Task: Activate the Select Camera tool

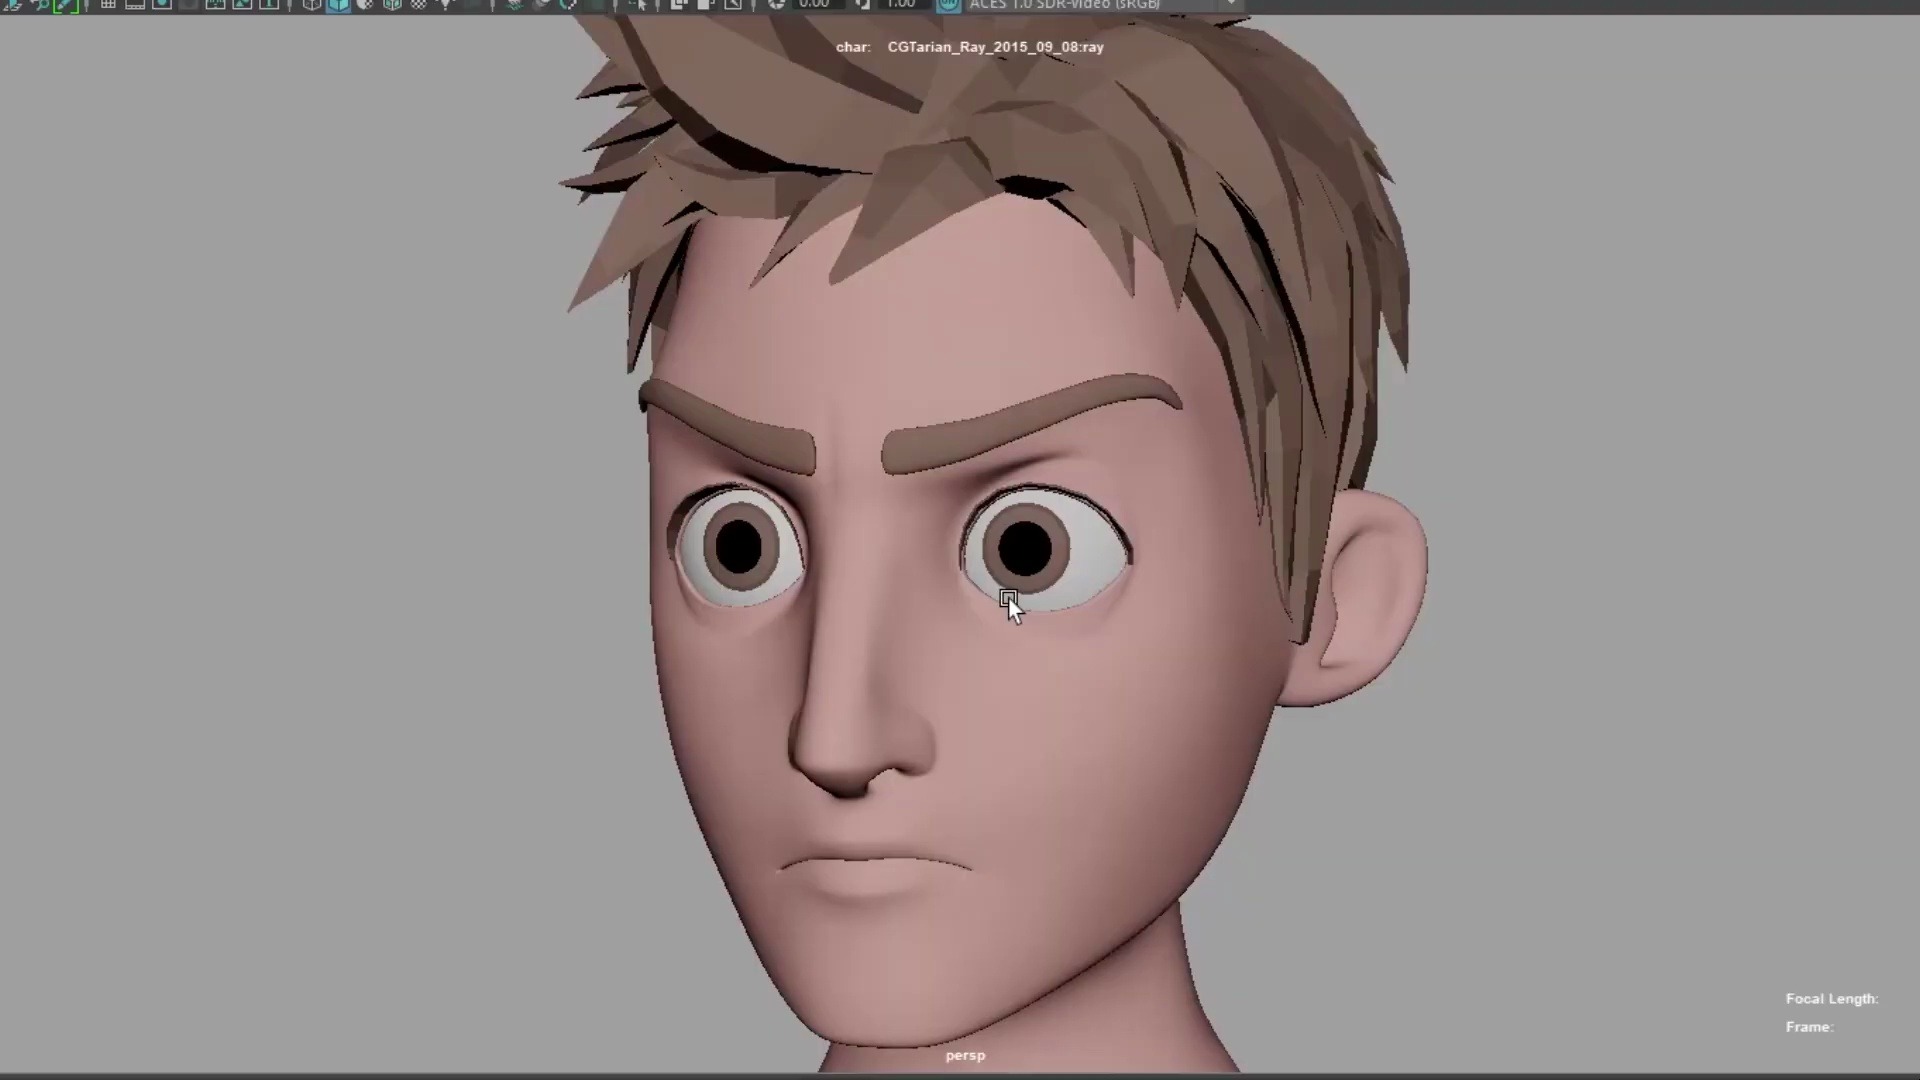Action: point(12,6)
